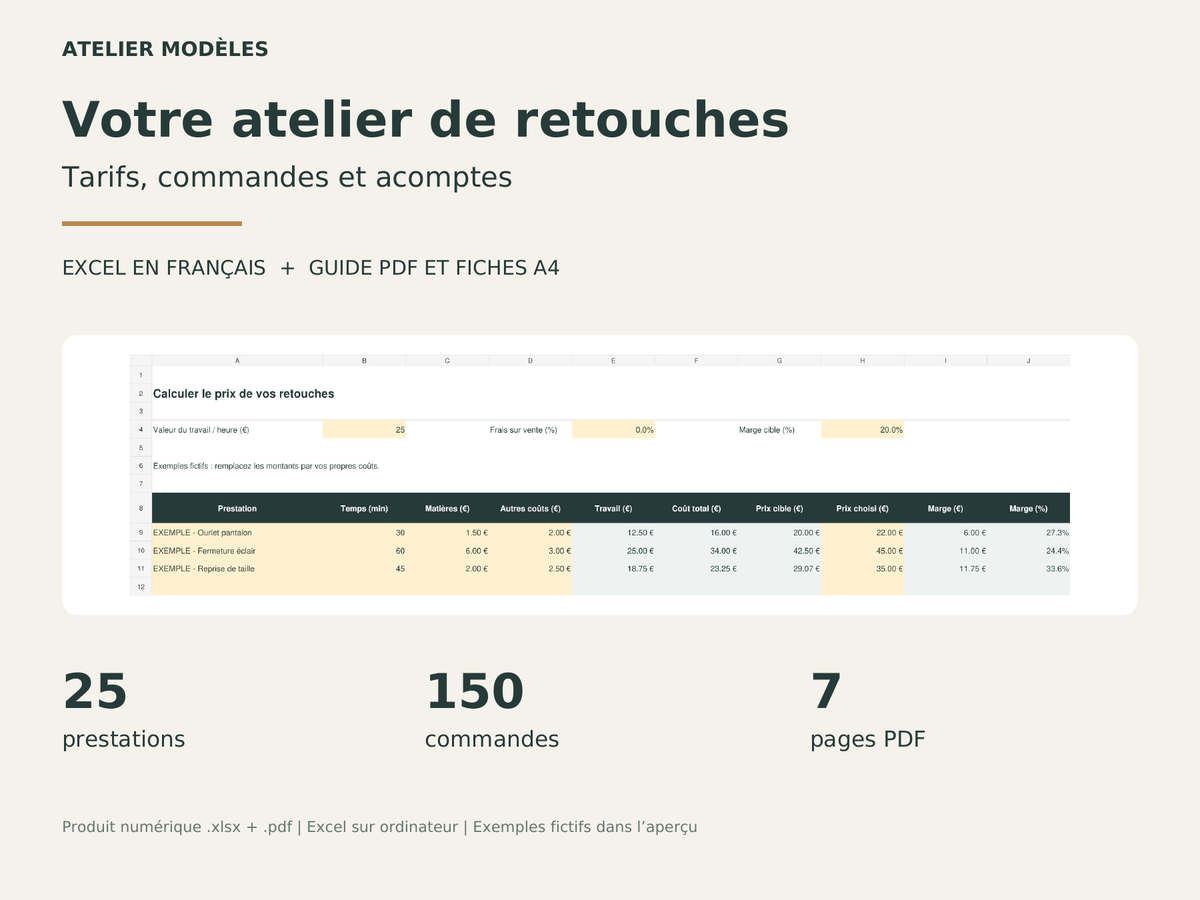
Task: Click the 'Exemples fictifs : remplacez les montants' note
Action: (266, 466)
